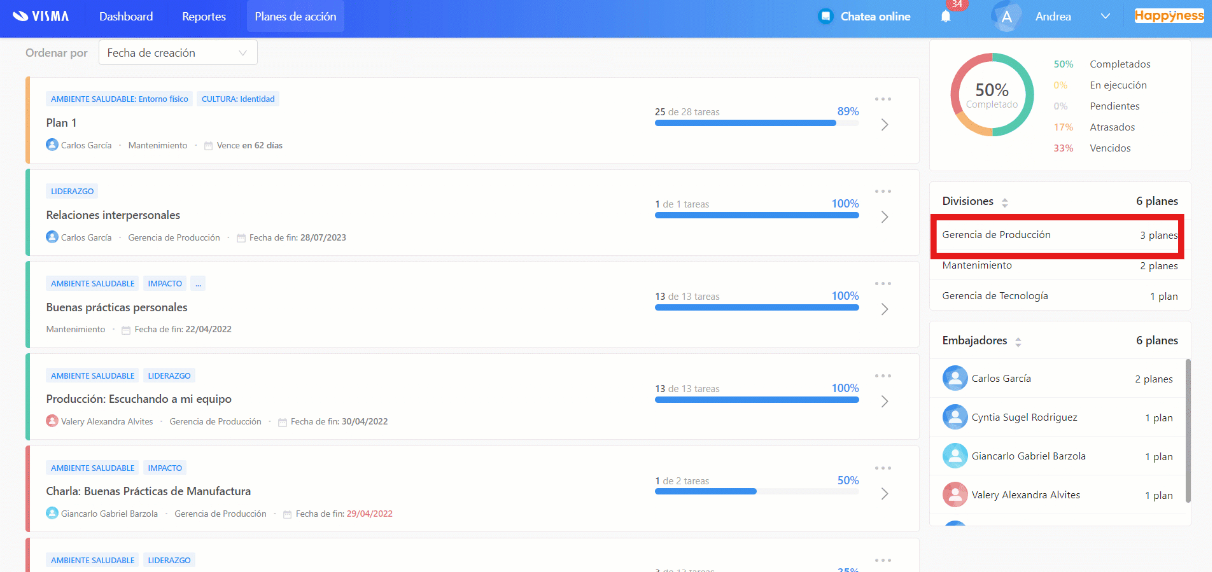Select the Planes de acción tab

tap(295, 16)
